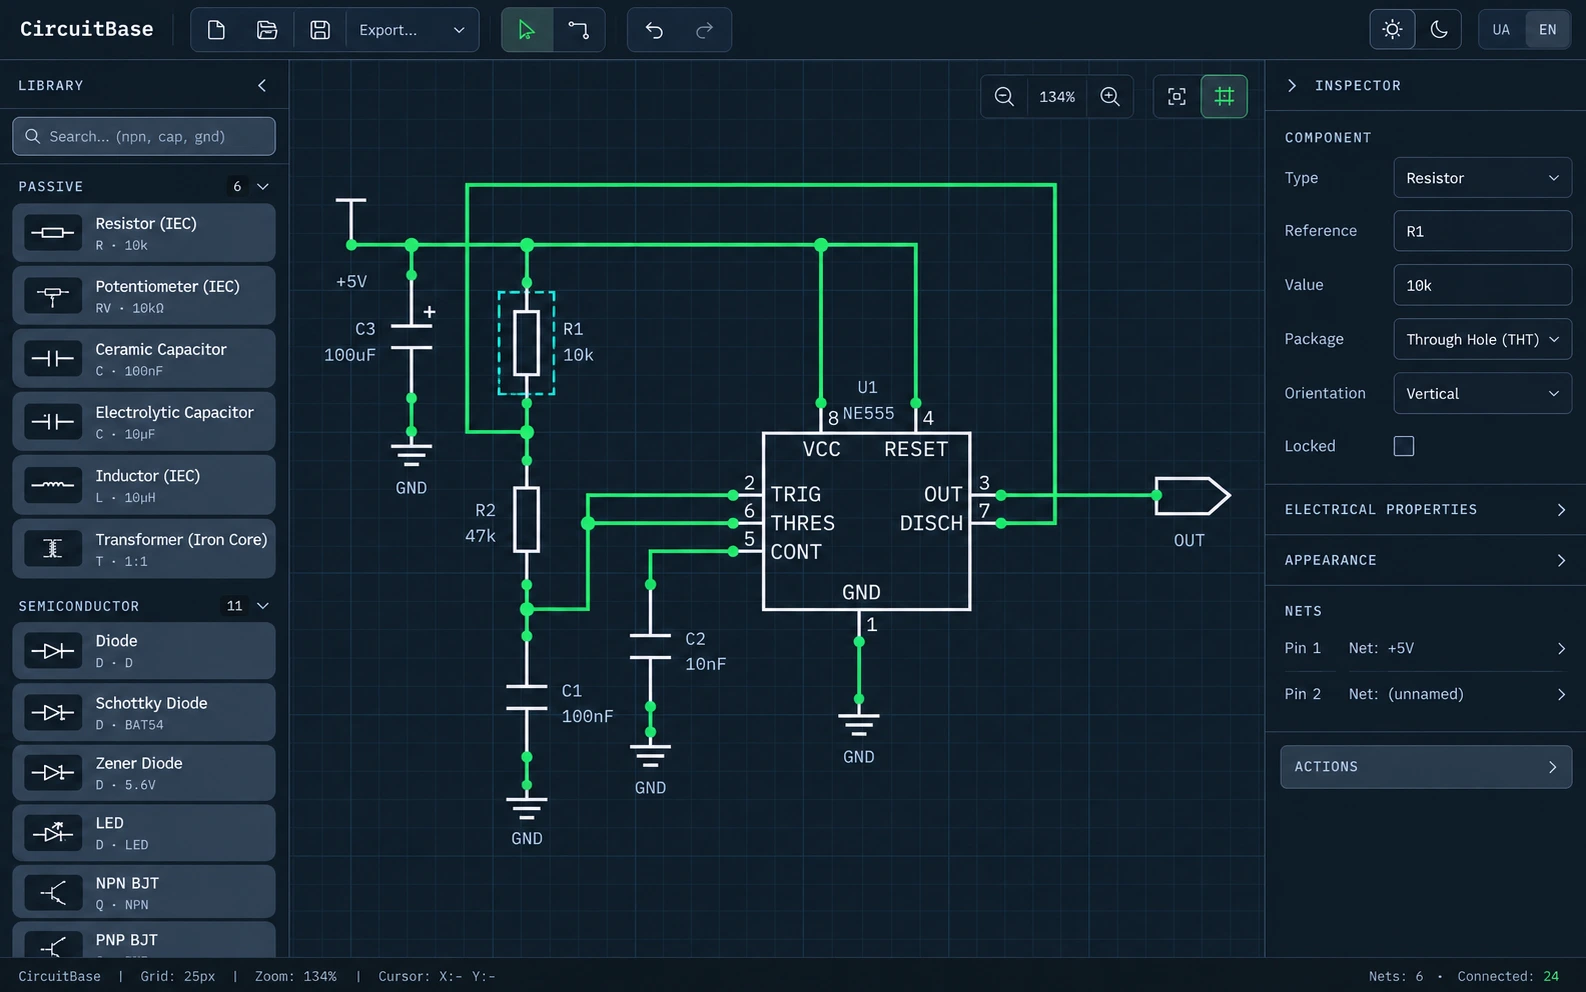Viewport: 1586px width, 992px height.
Task: Set interface language to UA
Action: coord(1501,30)
